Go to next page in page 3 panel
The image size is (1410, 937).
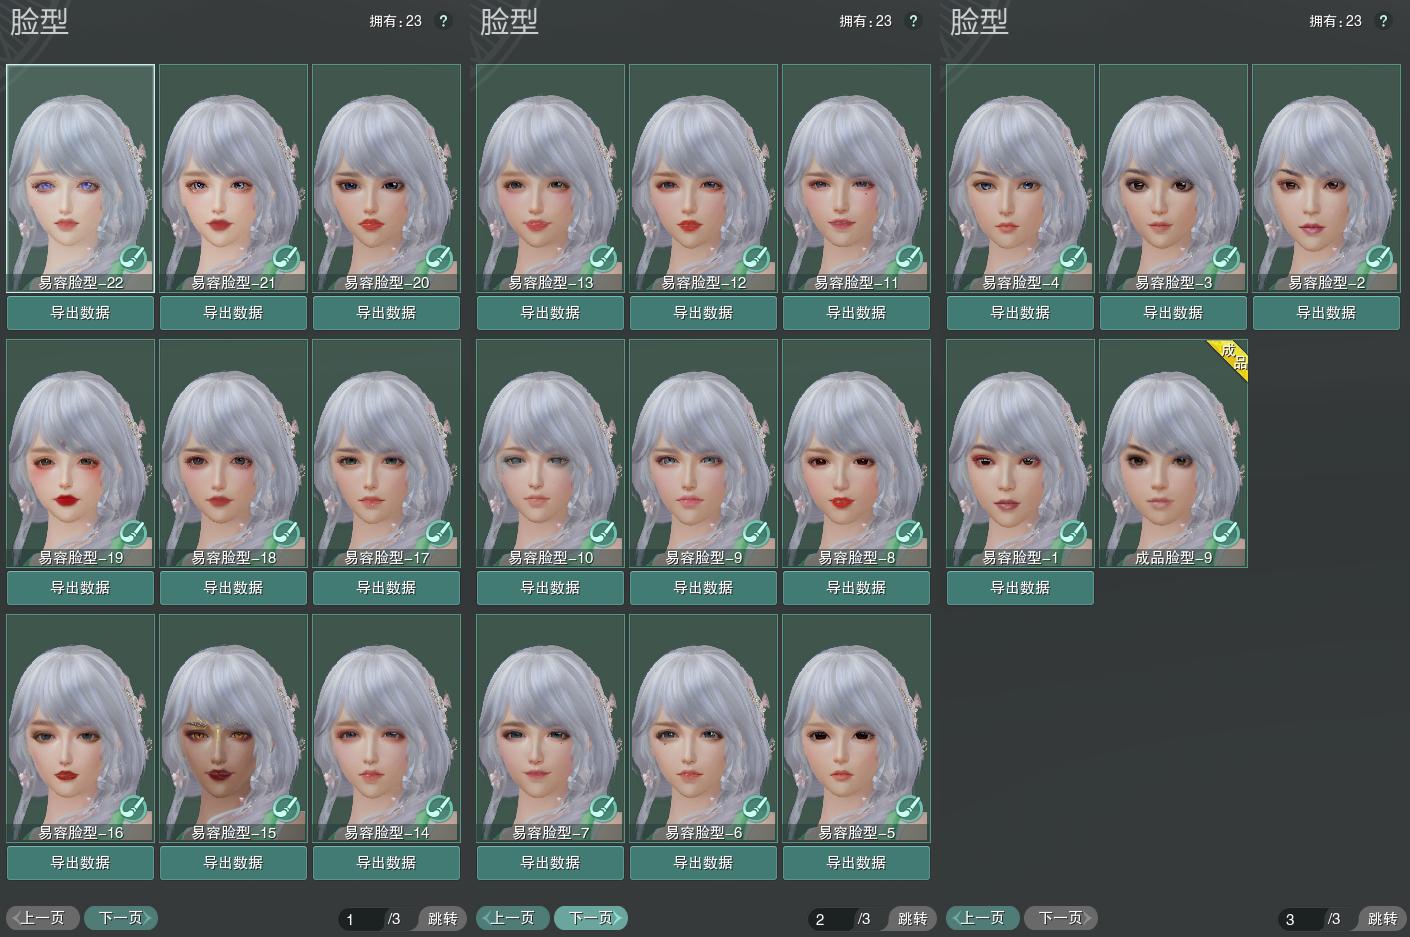click(1061, 918)
